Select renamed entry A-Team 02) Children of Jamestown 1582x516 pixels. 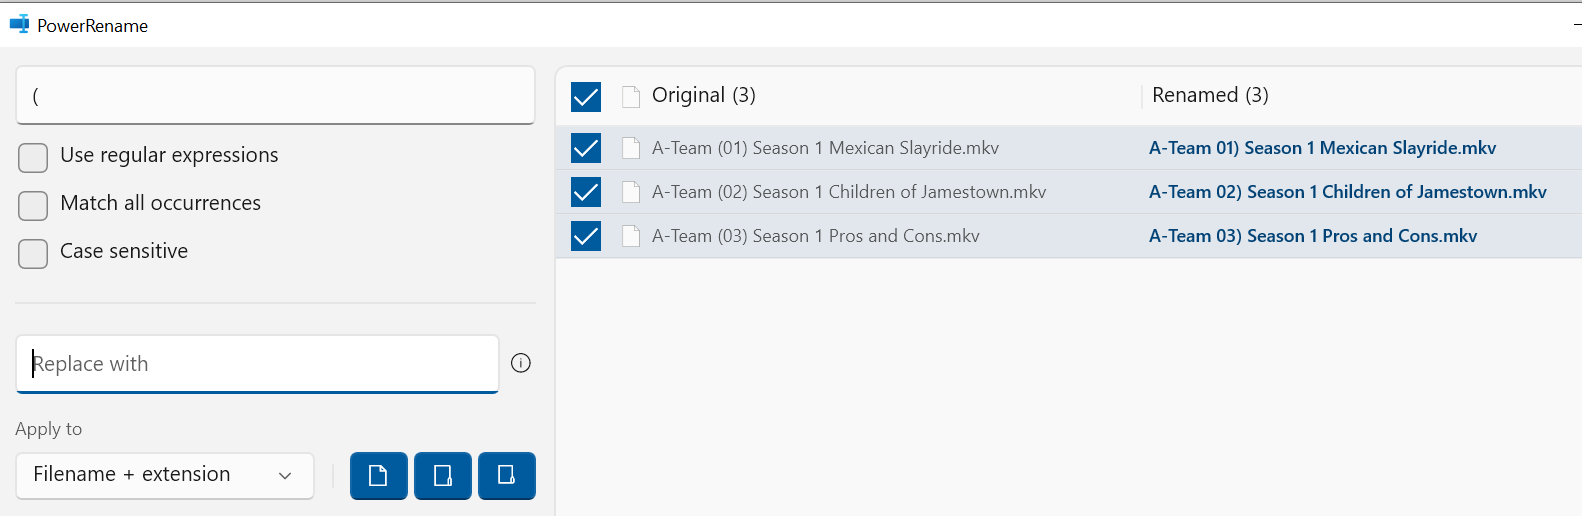[x=1347, y=192]
